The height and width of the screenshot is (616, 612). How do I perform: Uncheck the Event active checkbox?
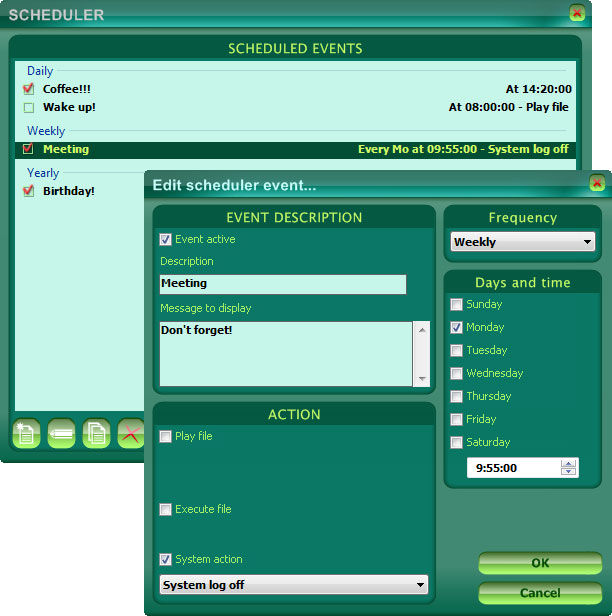click(x=165, y=239)
